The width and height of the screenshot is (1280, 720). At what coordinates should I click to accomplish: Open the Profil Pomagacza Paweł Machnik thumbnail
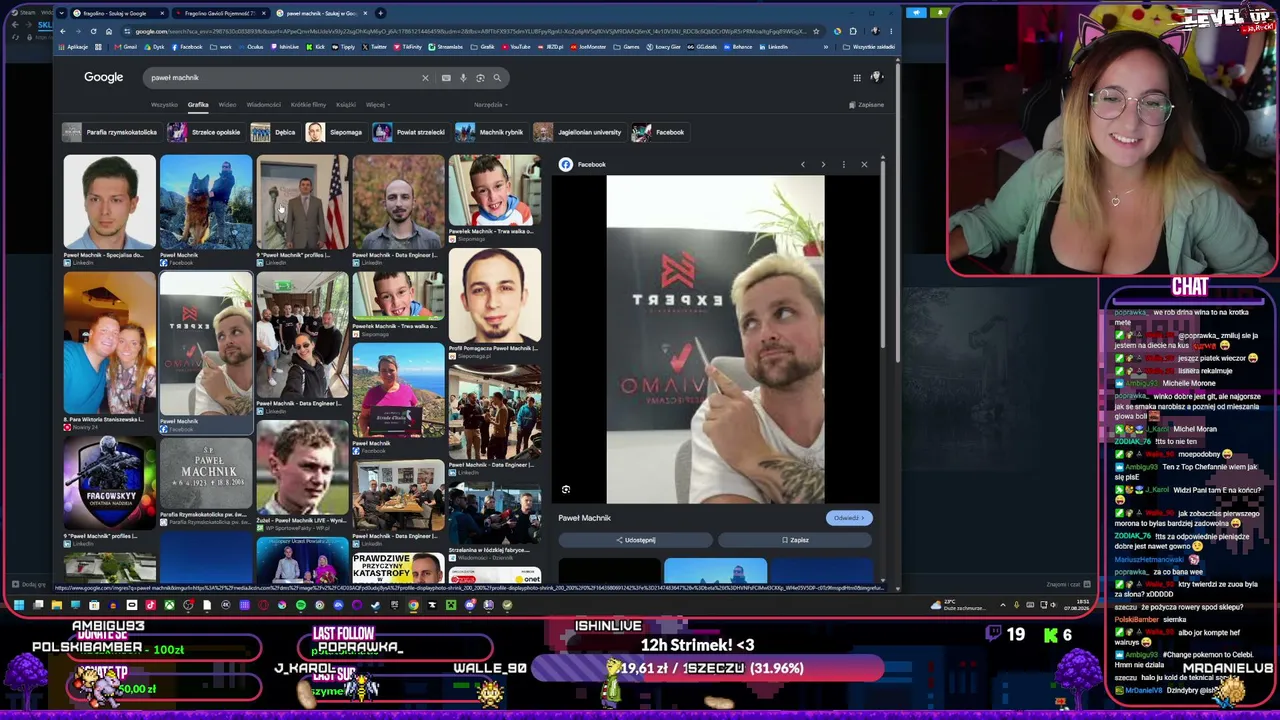tap(495, 295)
